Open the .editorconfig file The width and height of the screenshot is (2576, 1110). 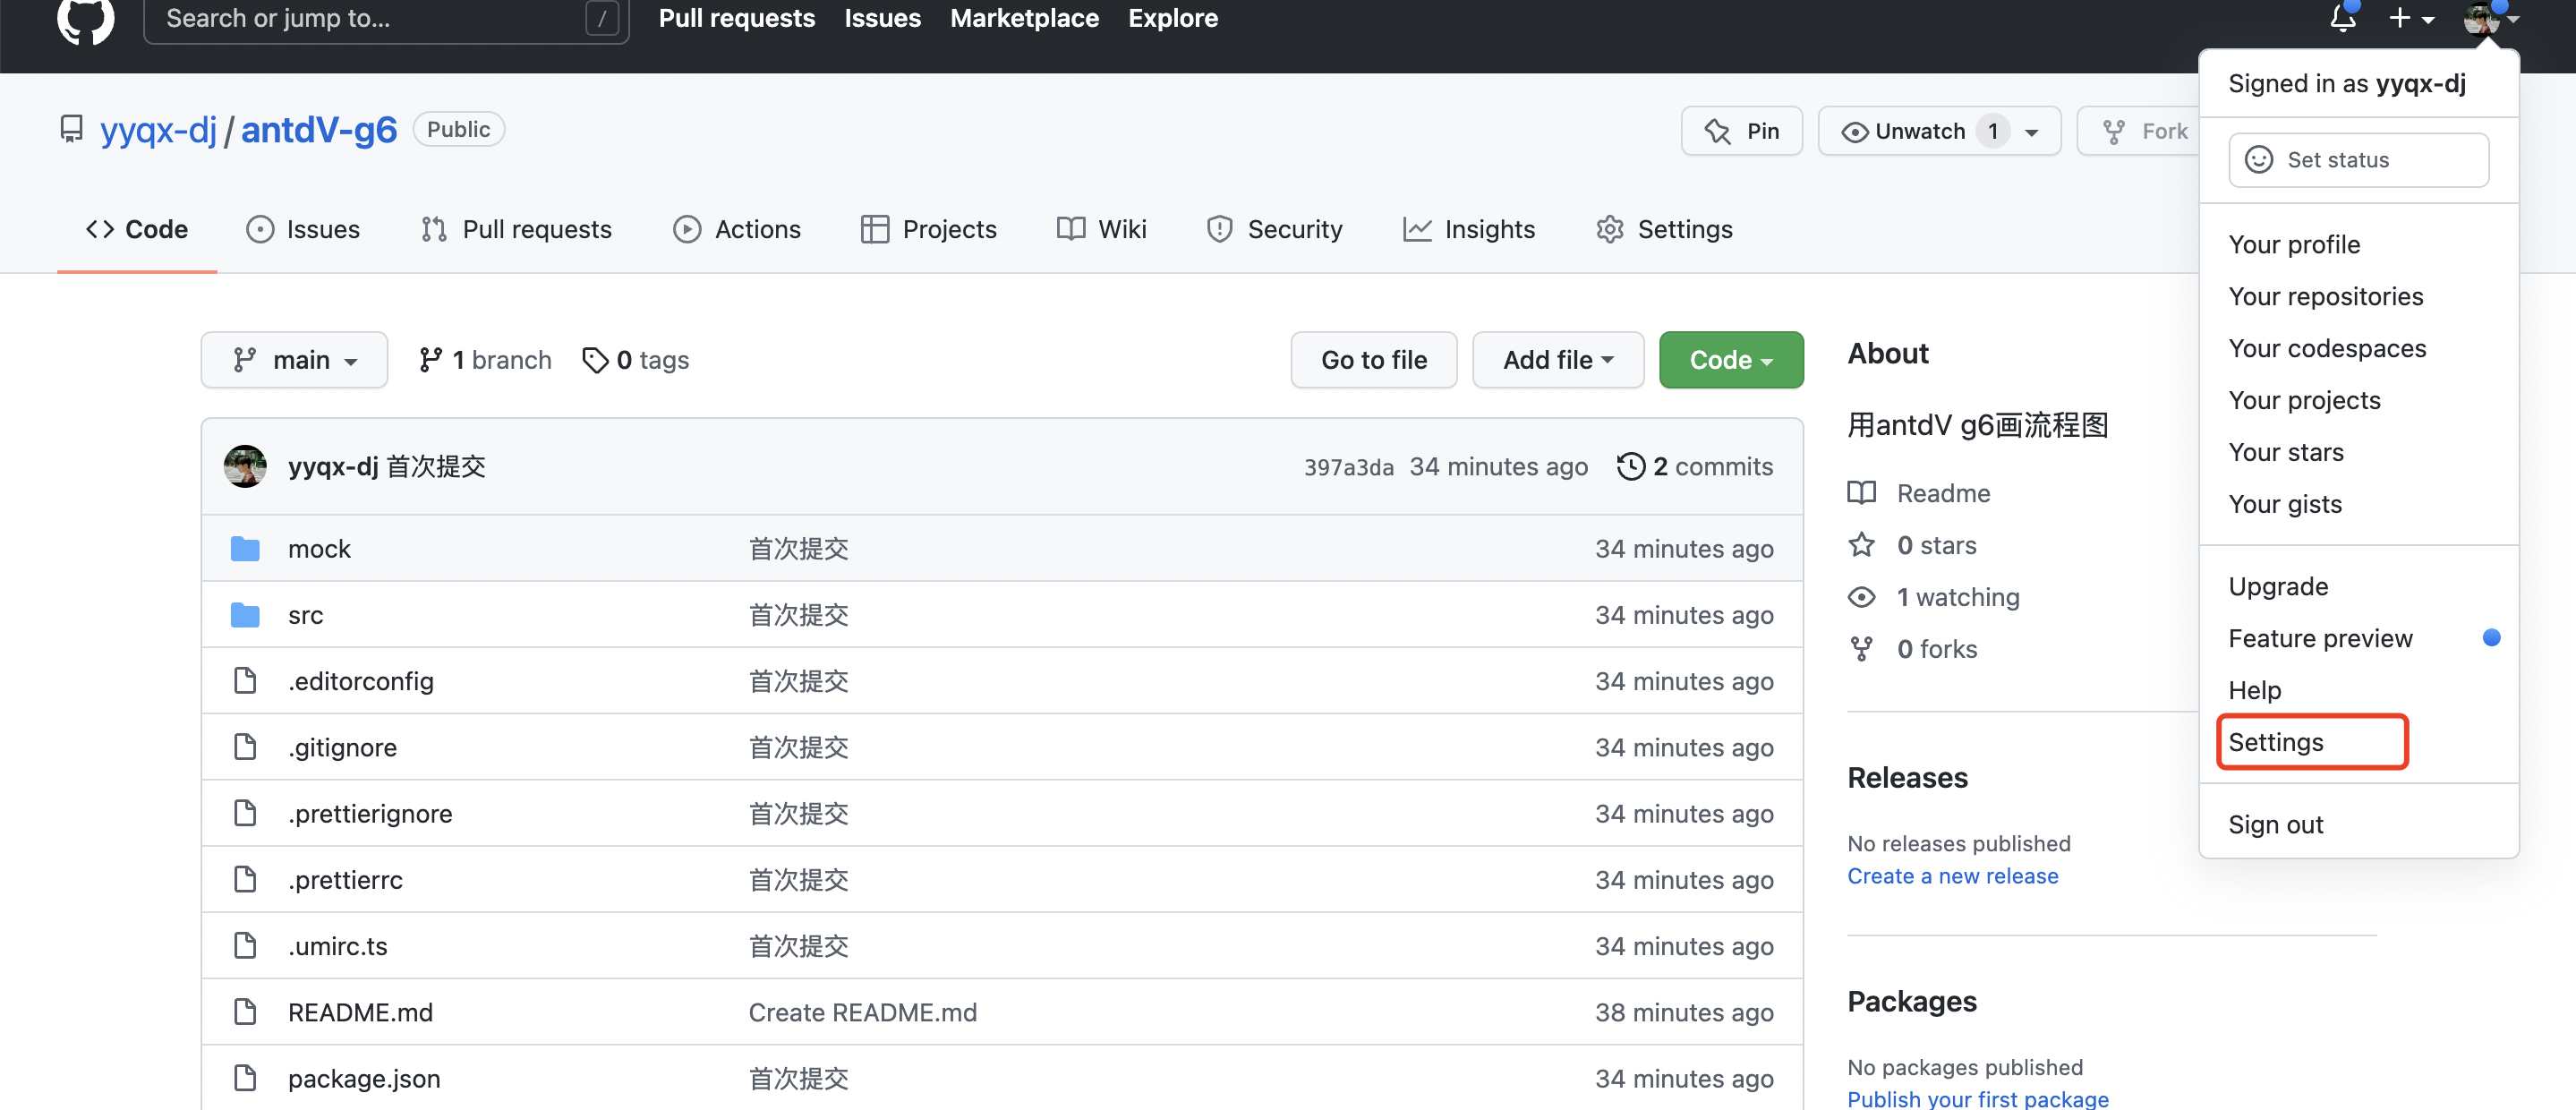(x=361, y=681)
